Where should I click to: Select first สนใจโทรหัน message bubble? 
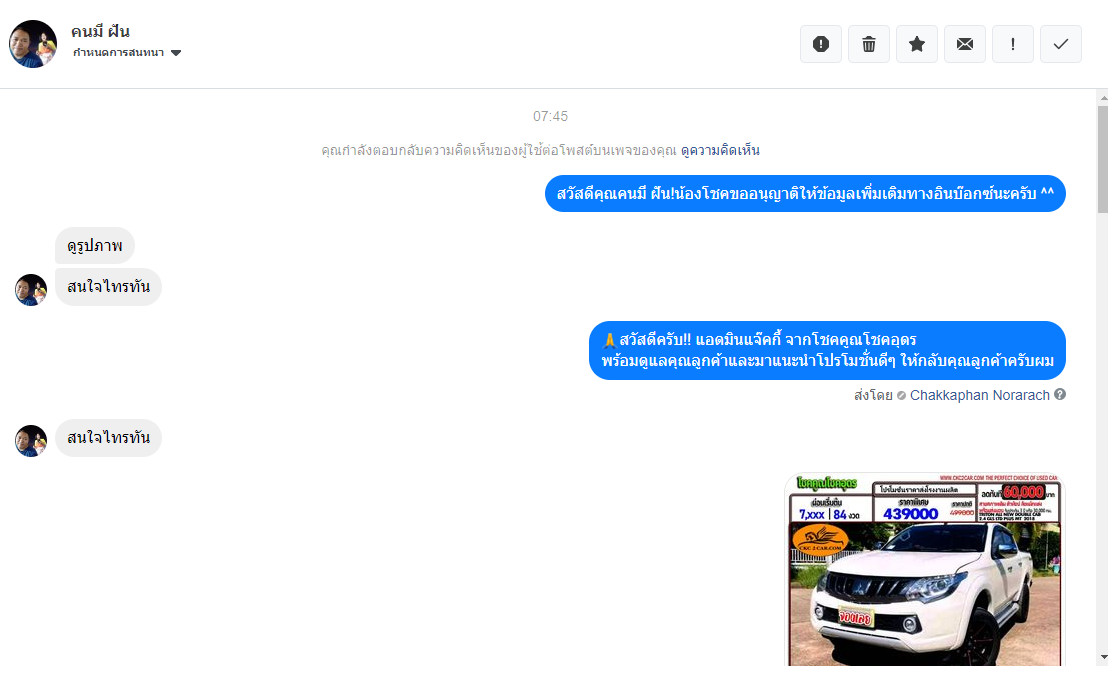coord(108,287)
